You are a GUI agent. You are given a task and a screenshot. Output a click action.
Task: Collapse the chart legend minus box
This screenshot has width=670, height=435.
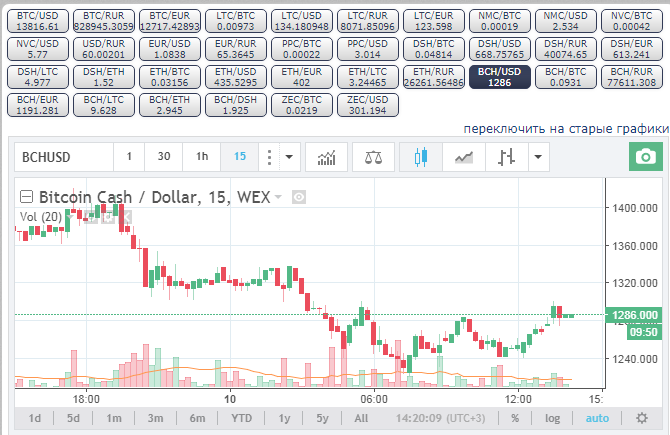pyautogui.click(x=26, y=197)
